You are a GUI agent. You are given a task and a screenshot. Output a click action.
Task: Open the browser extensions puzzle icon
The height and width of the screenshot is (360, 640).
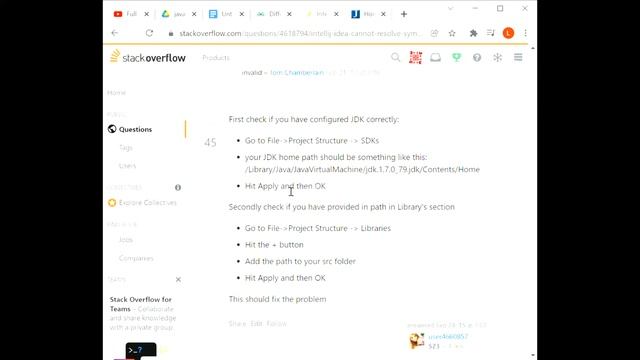coord(473,33)
